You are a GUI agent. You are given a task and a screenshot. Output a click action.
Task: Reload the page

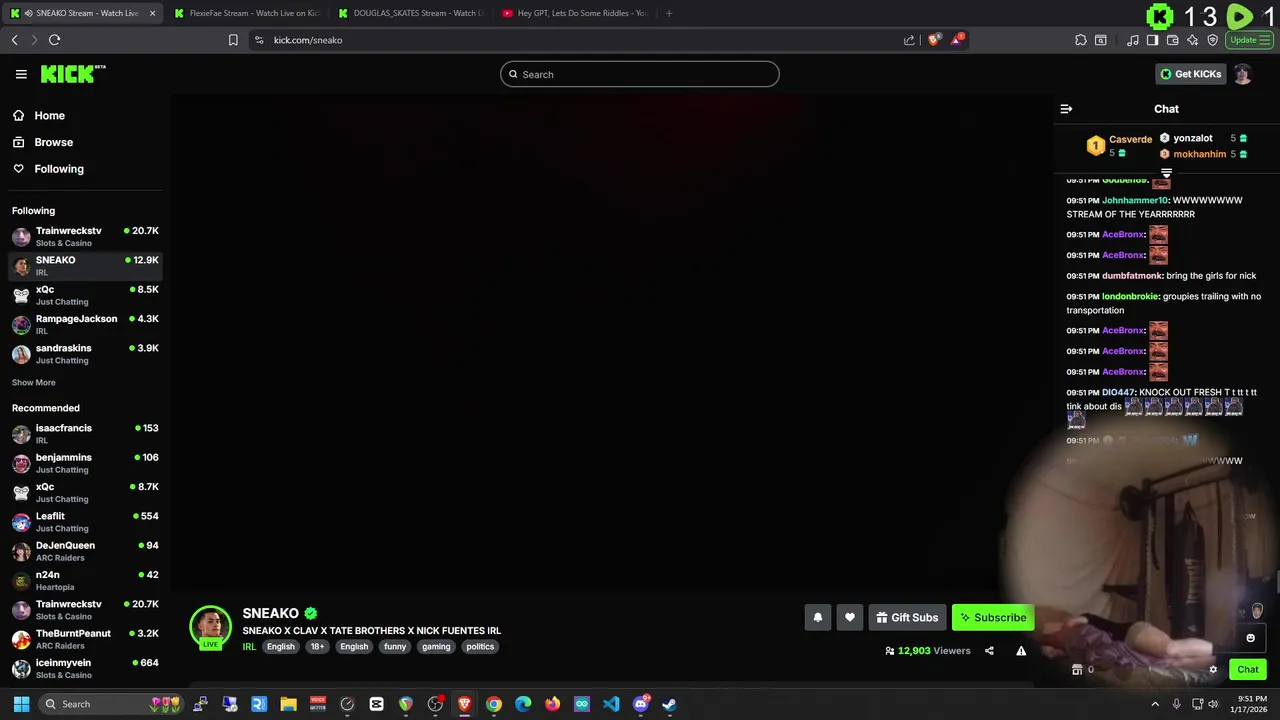pos(54,40)
